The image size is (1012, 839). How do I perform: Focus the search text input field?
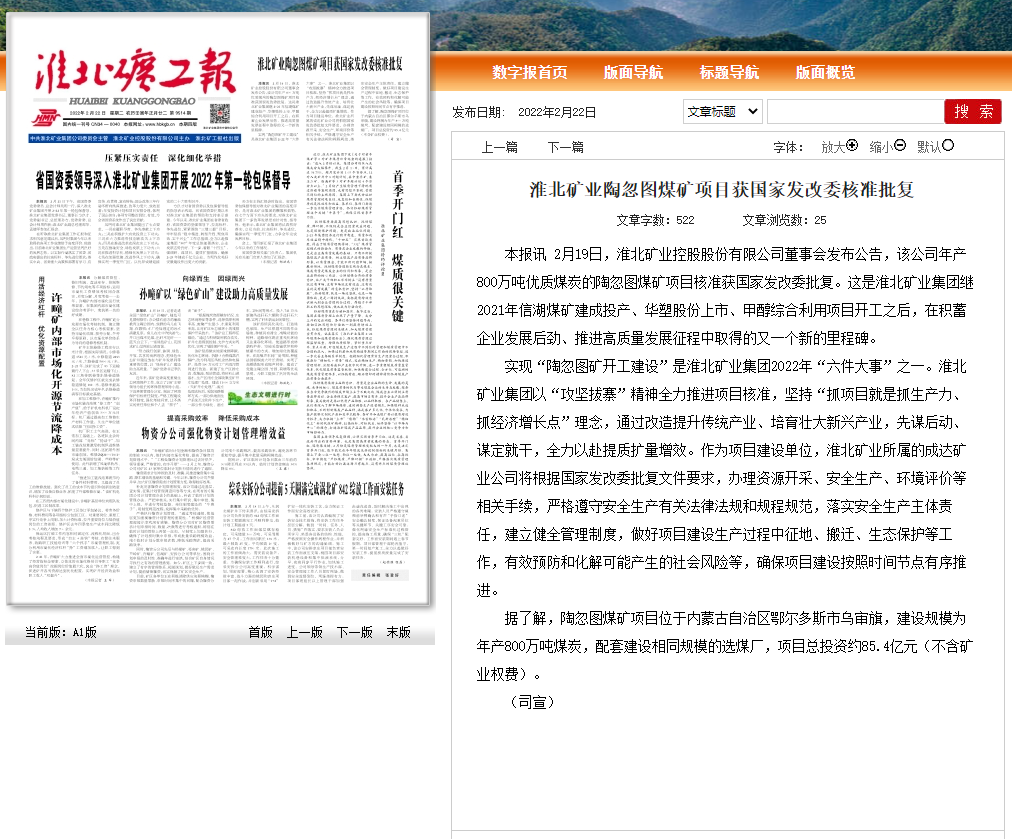pos(855,112)
